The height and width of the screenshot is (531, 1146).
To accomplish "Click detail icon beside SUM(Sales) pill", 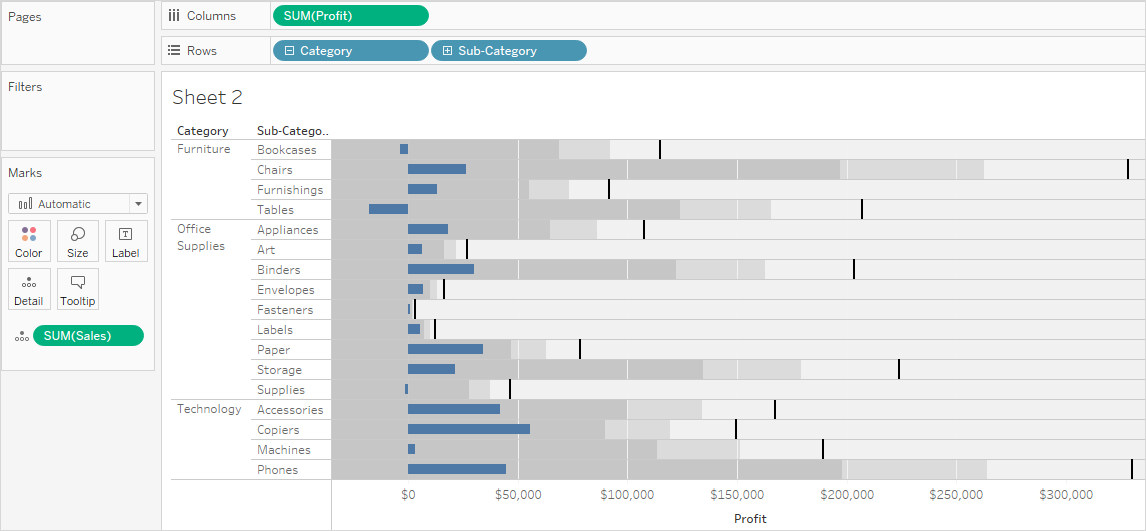I will pyautogui.click(x=22, y=336).
